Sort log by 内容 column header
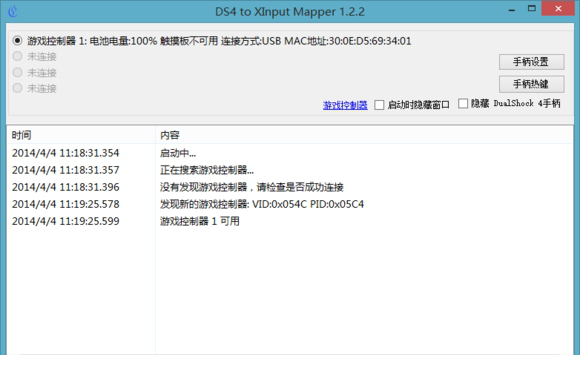 (x=363, y=135)
